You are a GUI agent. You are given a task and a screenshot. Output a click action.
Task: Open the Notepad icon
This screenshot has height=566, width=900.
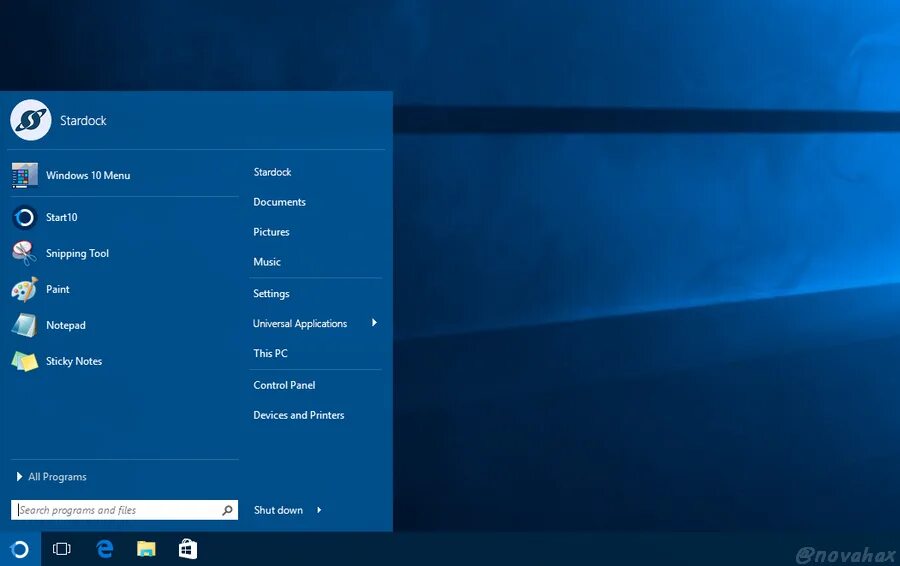(25, 325)
